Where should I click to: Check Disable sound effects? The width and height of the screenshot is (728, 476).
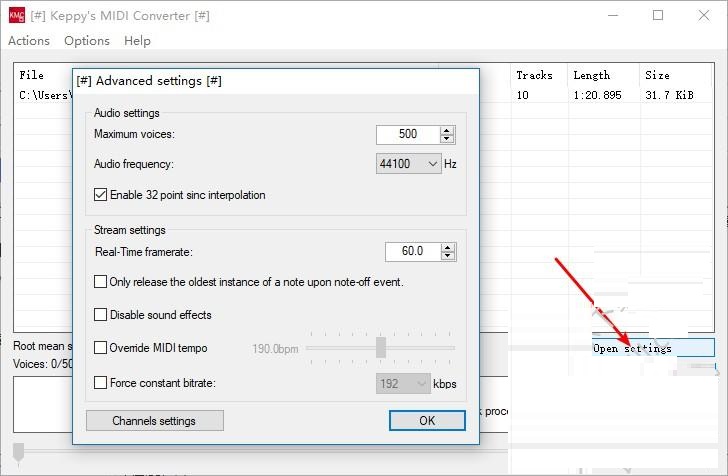[x=101, y=315]
